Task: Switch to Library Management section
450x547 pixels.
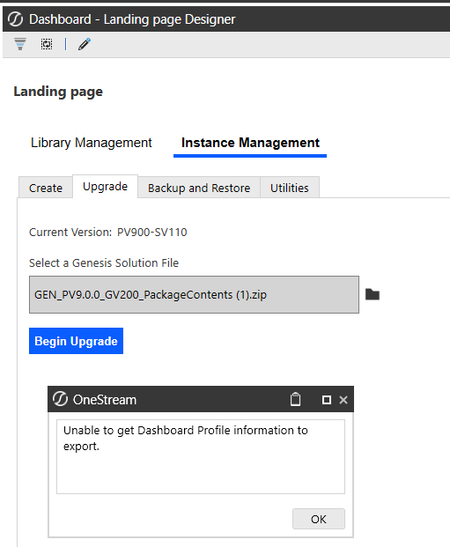Action: tap(91, 143)
